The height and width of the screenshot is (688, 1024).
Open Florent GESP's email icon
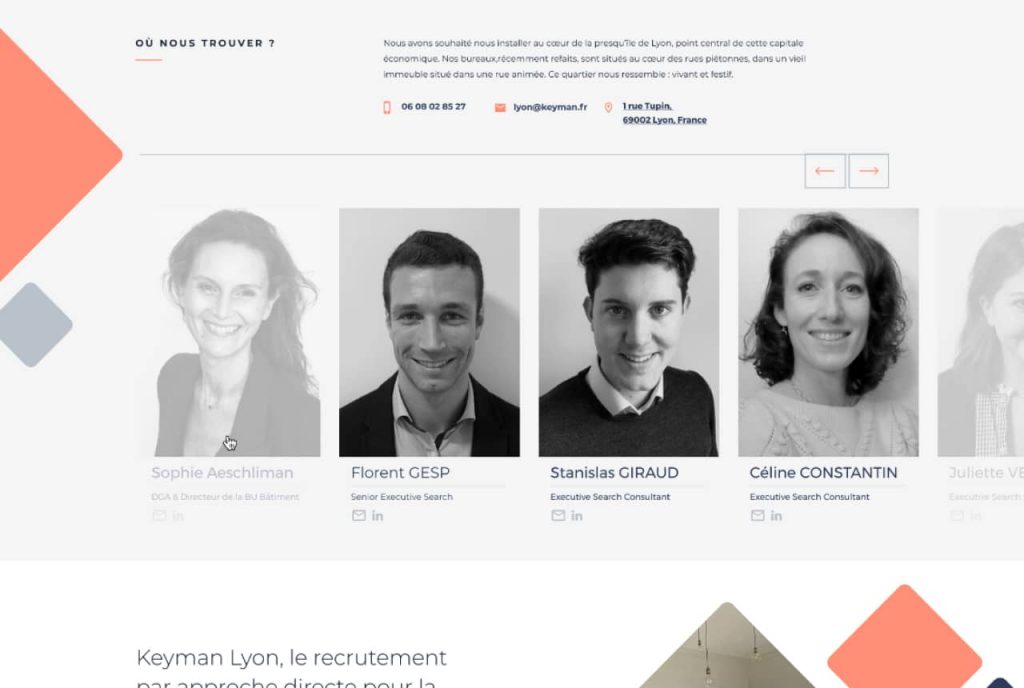(x=359, y=516)
